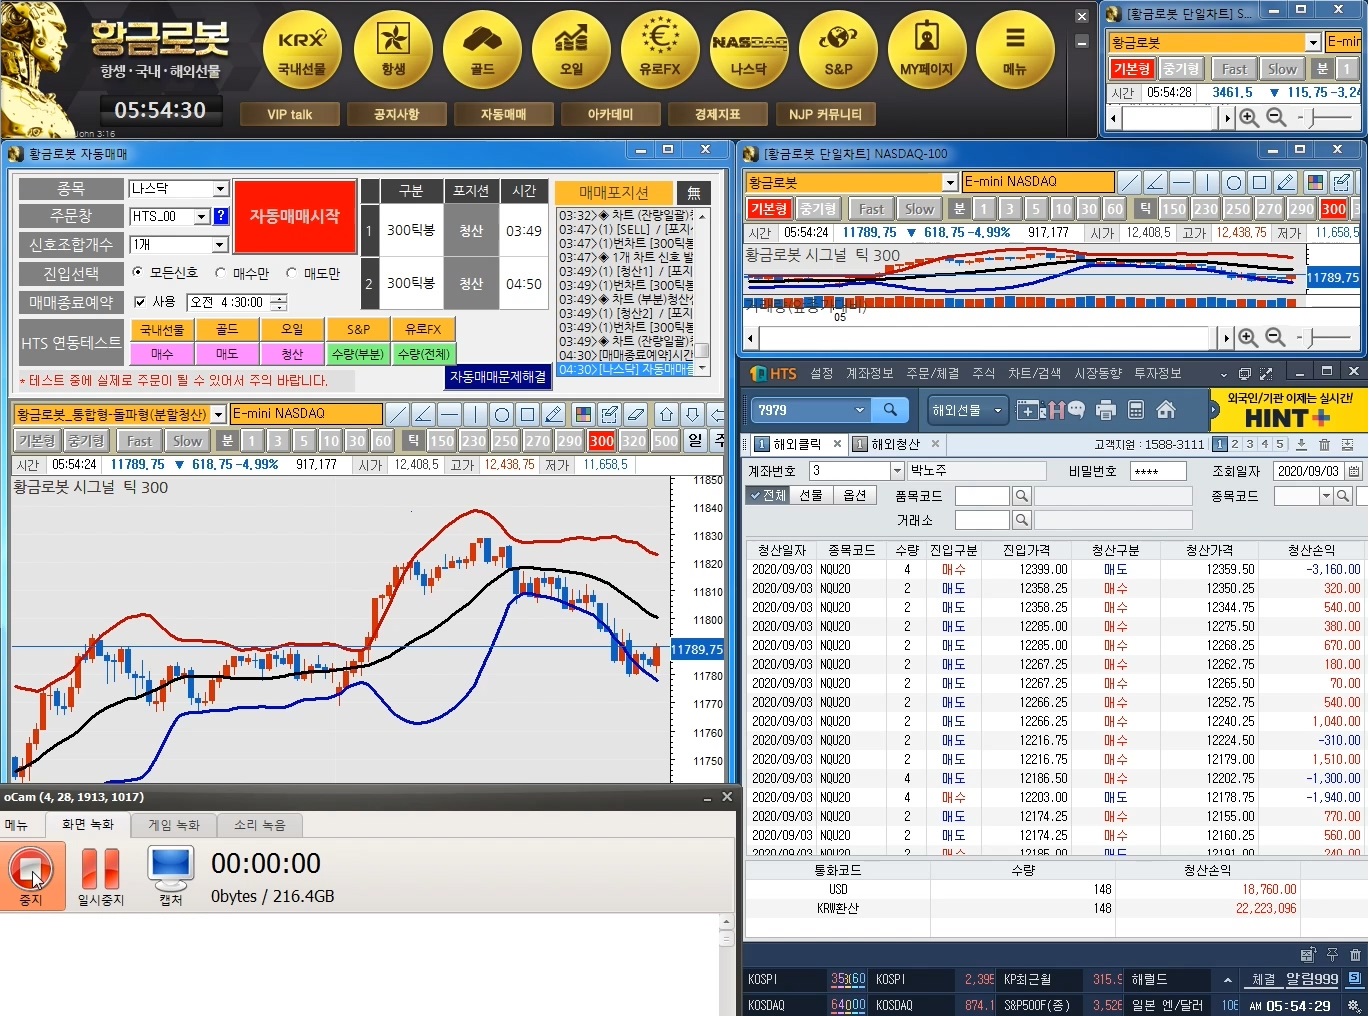Click the HTS home icon

pos(1166,410)
